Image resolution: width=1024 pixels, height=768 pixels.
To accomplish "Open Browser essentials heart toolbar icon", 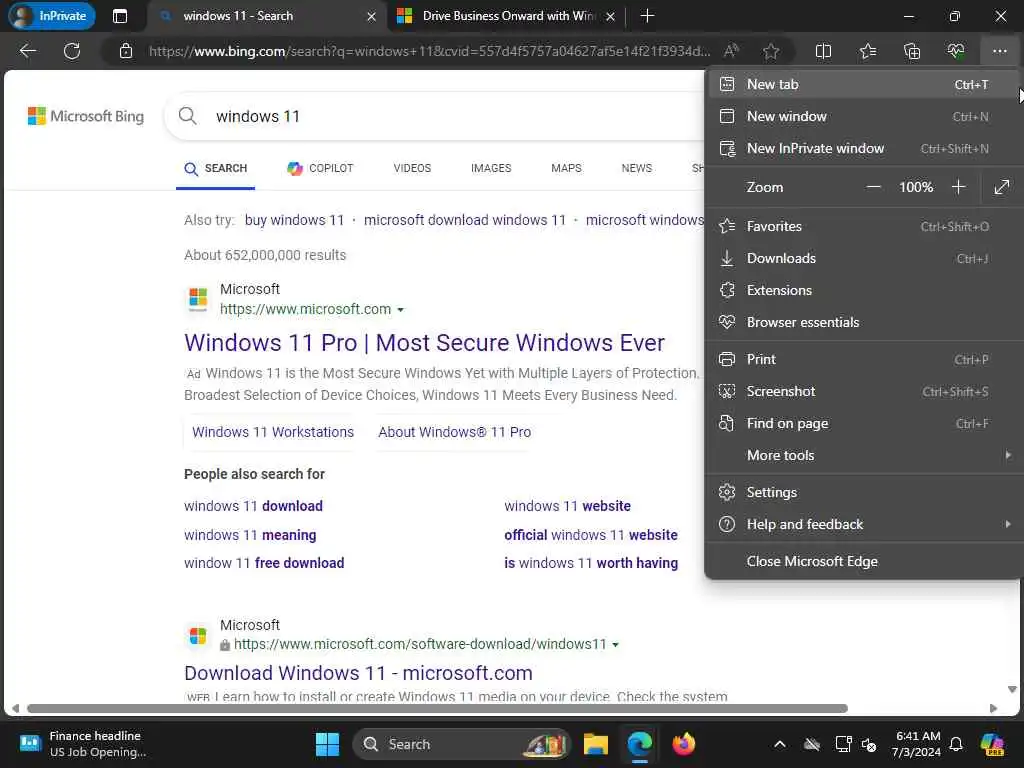I will click(955, 51).
